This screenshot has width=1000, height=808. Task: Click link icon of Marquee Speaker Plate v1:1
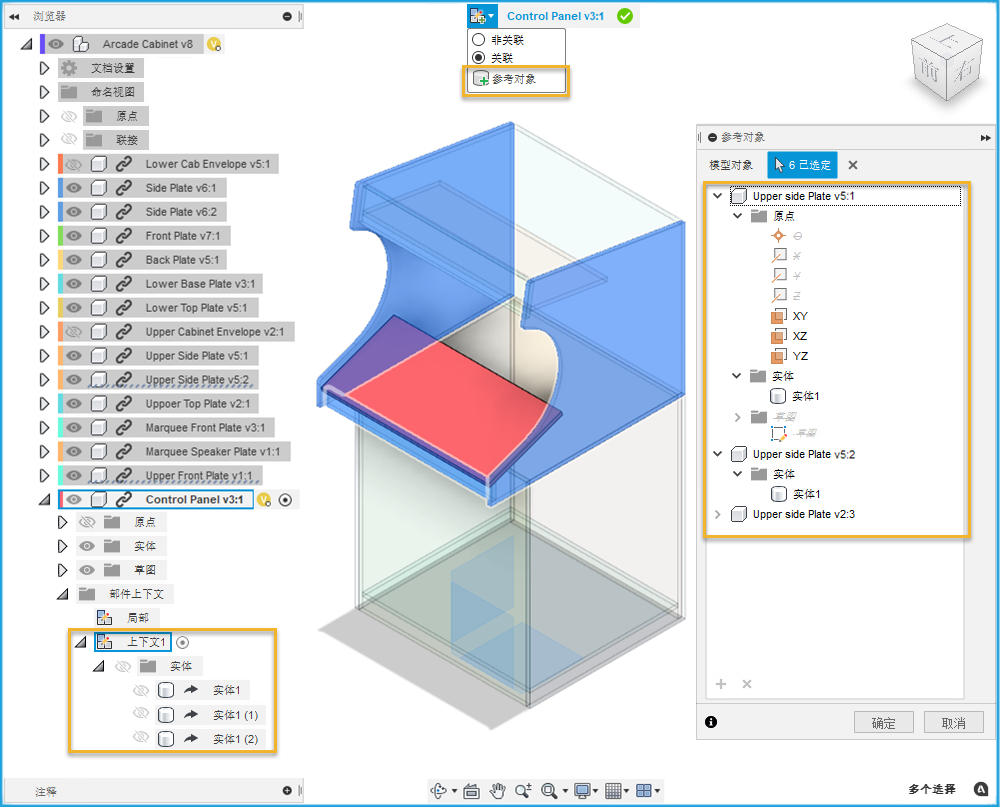tap(124, 452)
